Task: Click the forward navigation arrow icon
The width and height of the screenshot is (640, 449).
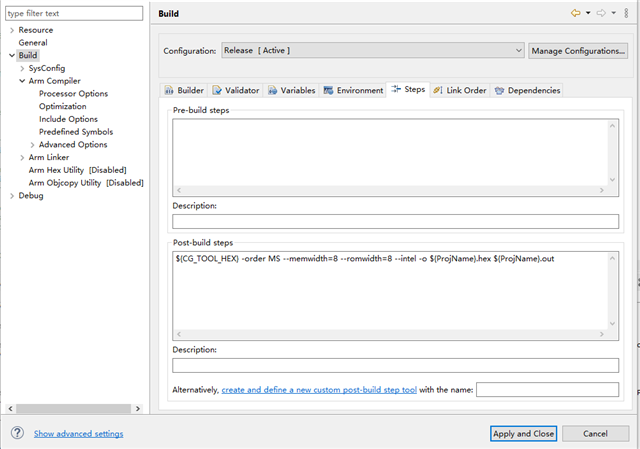Action: click(x=601, y=13)
